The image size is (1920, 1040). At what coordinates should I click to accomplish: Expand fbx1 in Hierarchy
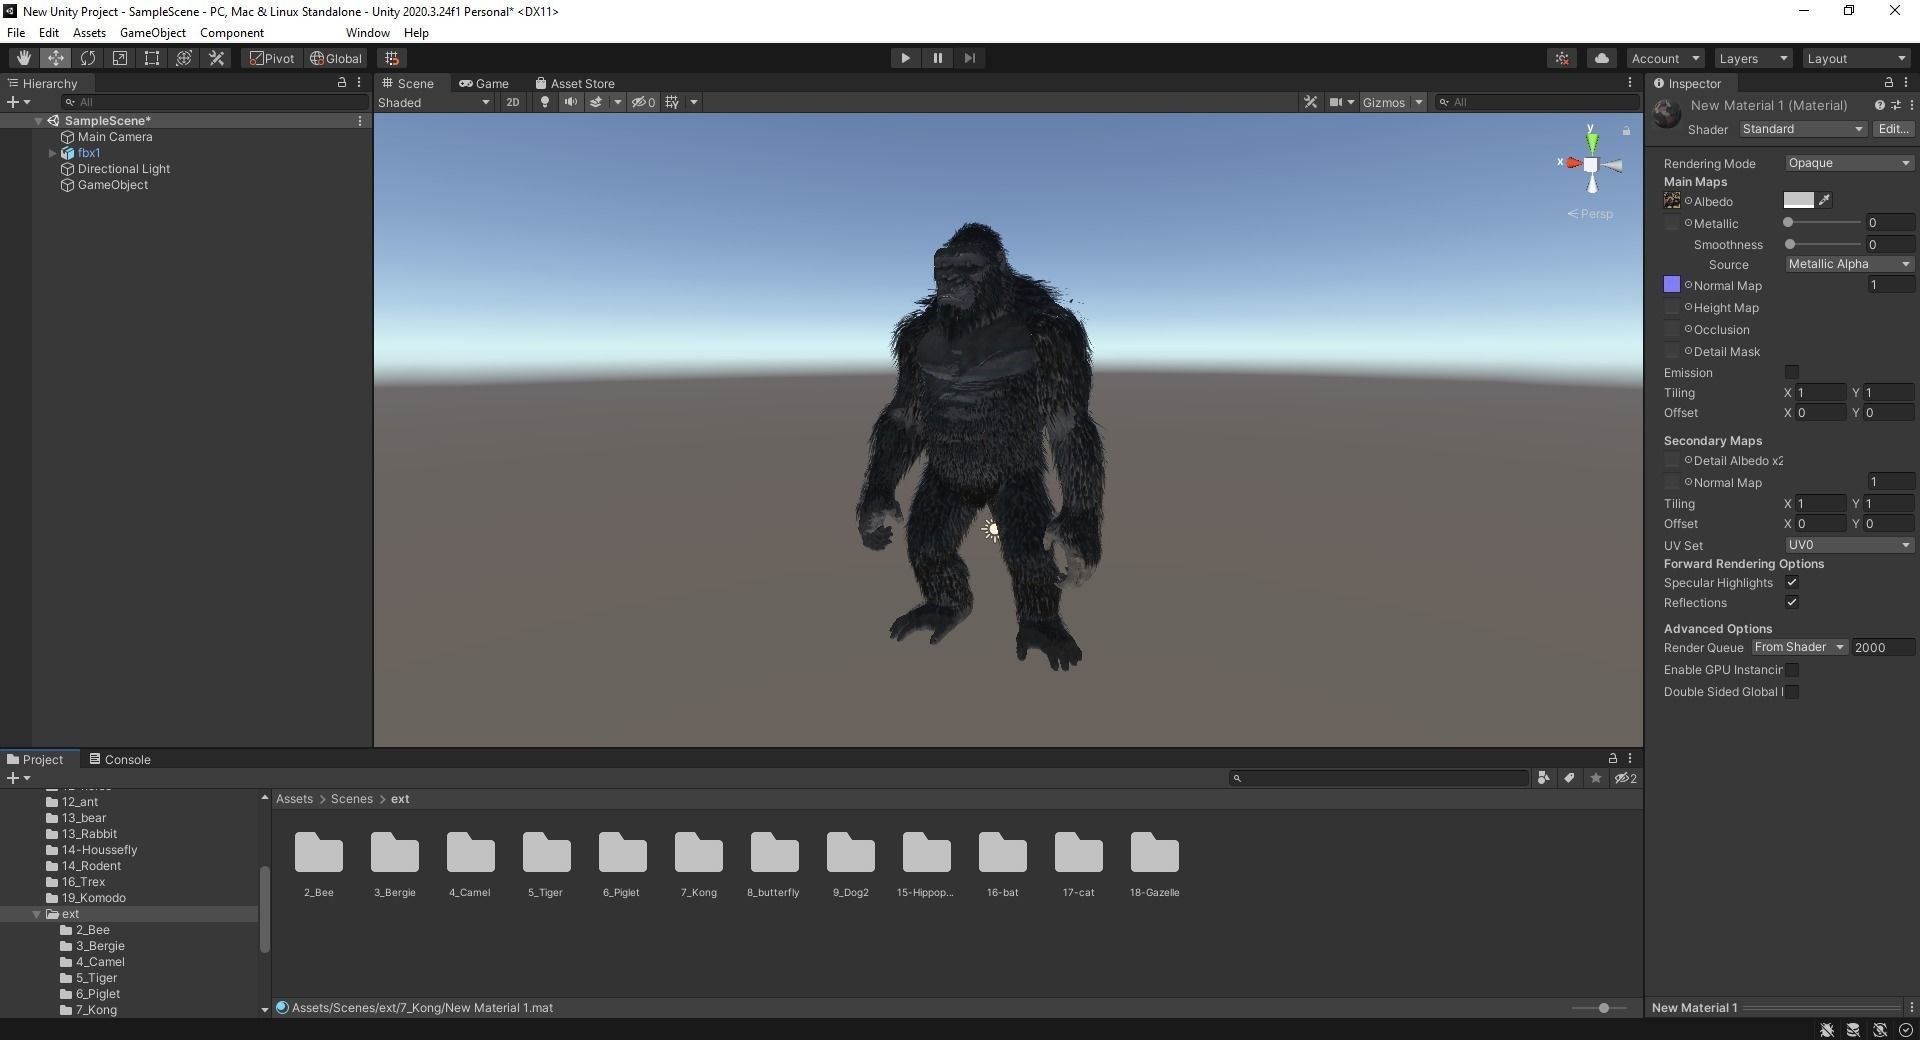point(52,153)
